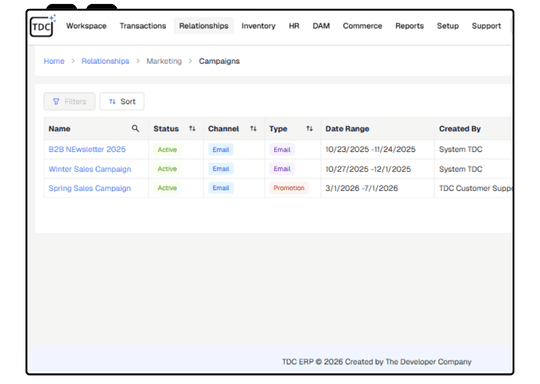
Task: Open the Setup menu
Action: (x=448, y=26)
